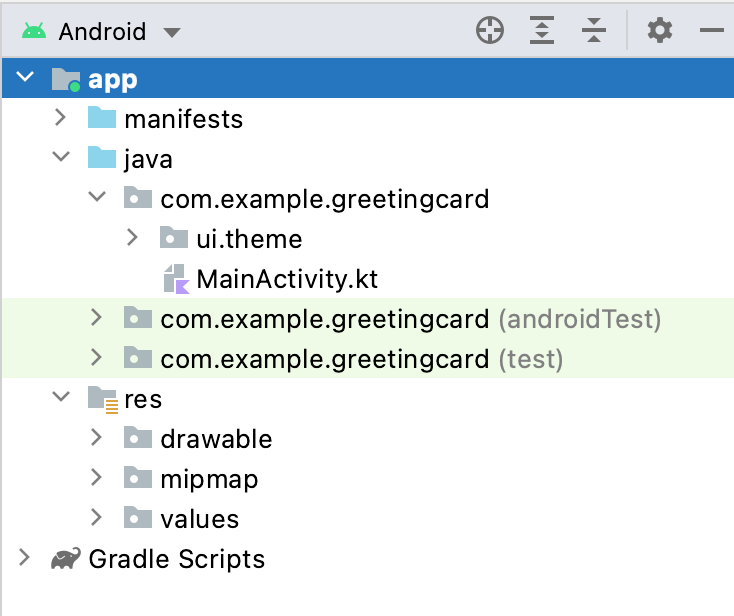Screen dimensions: 734x616
Task: Open the project view settings gear
Action: click(659, 31)
